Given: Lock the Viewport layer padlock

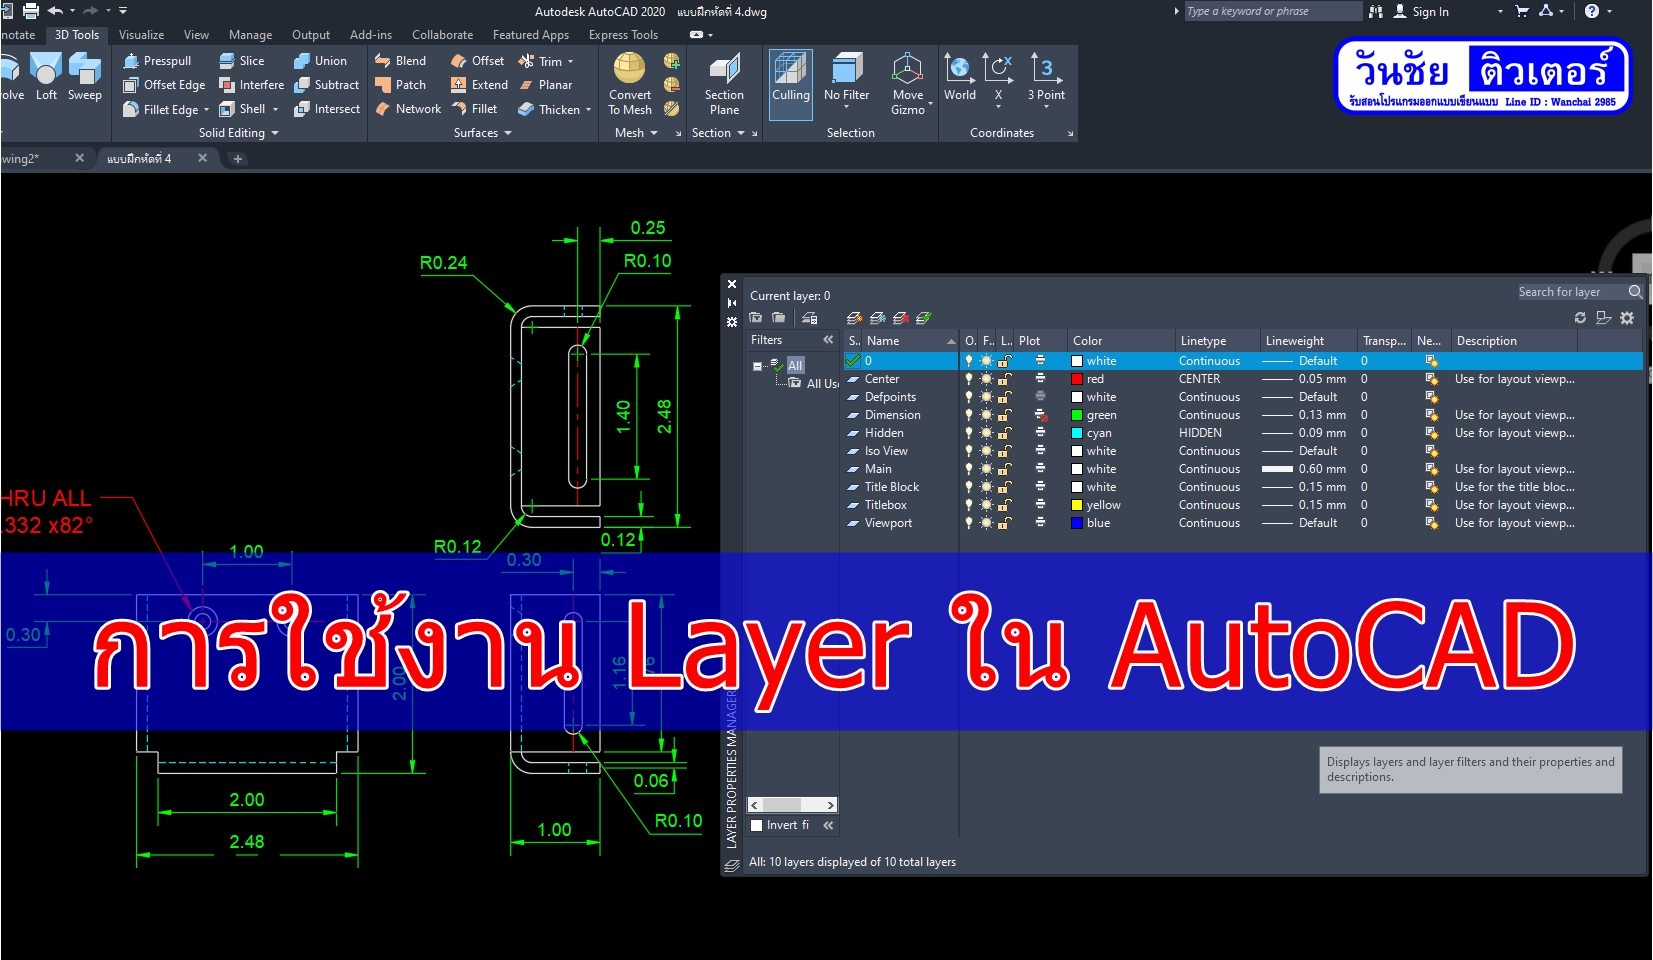Looking at the screenshot, I should [1005, 523].
